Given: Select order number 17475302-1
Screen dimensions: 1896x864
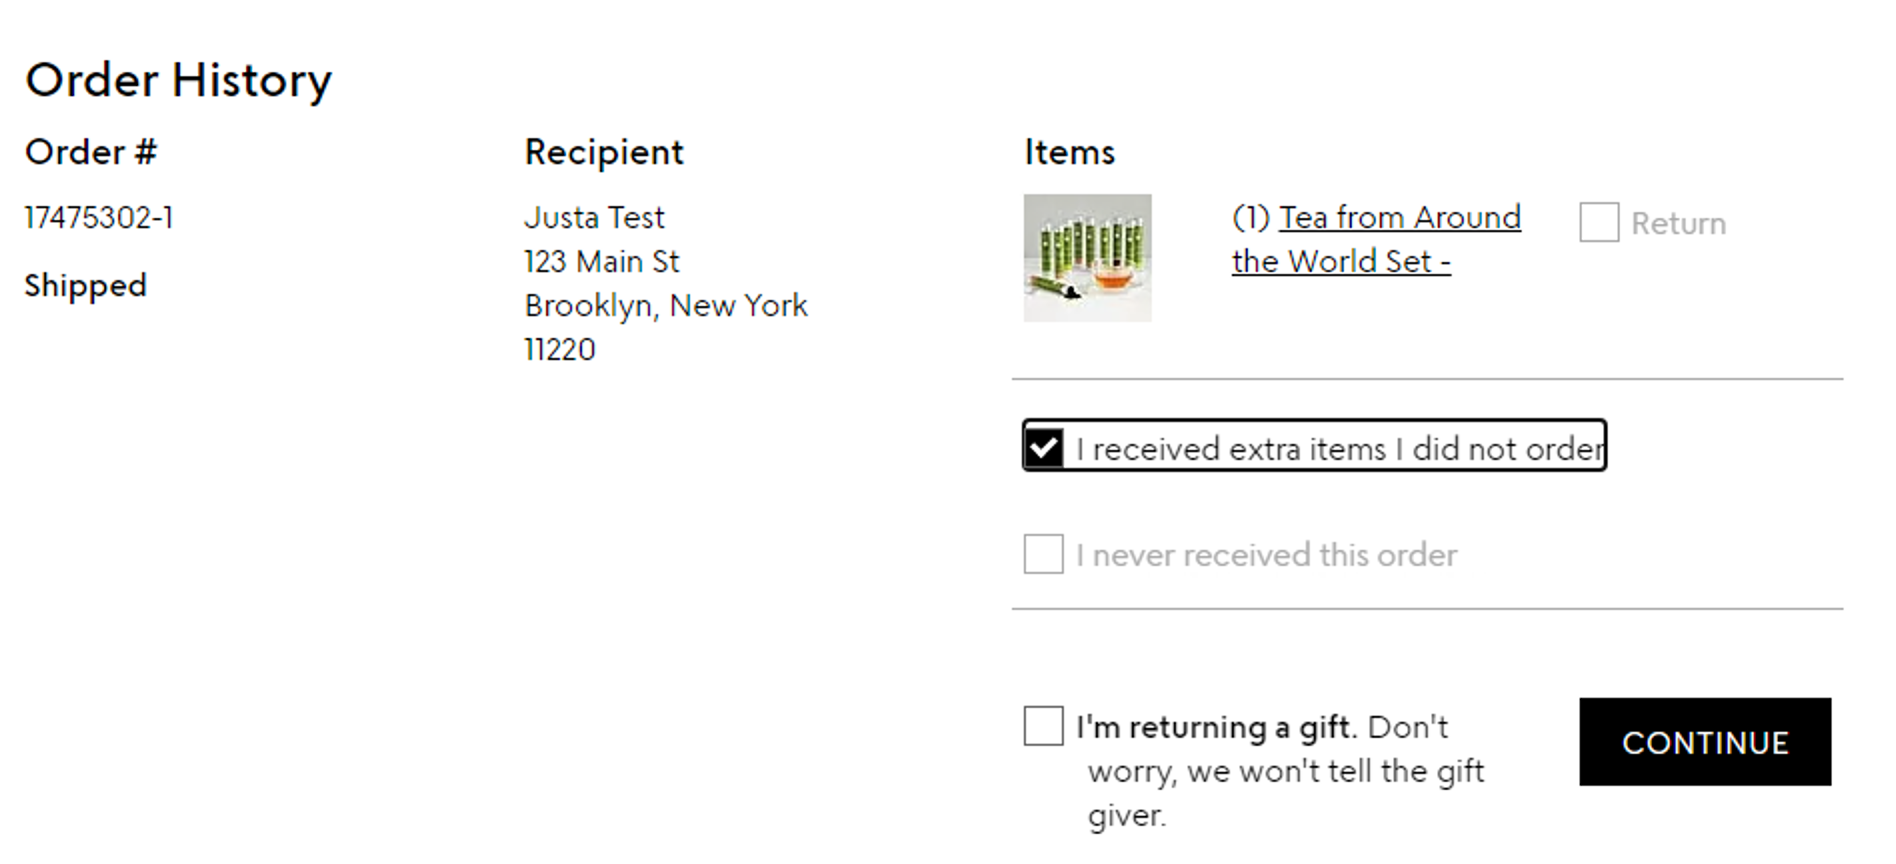Looking at the screenshot, I should (x=99, y=217).
